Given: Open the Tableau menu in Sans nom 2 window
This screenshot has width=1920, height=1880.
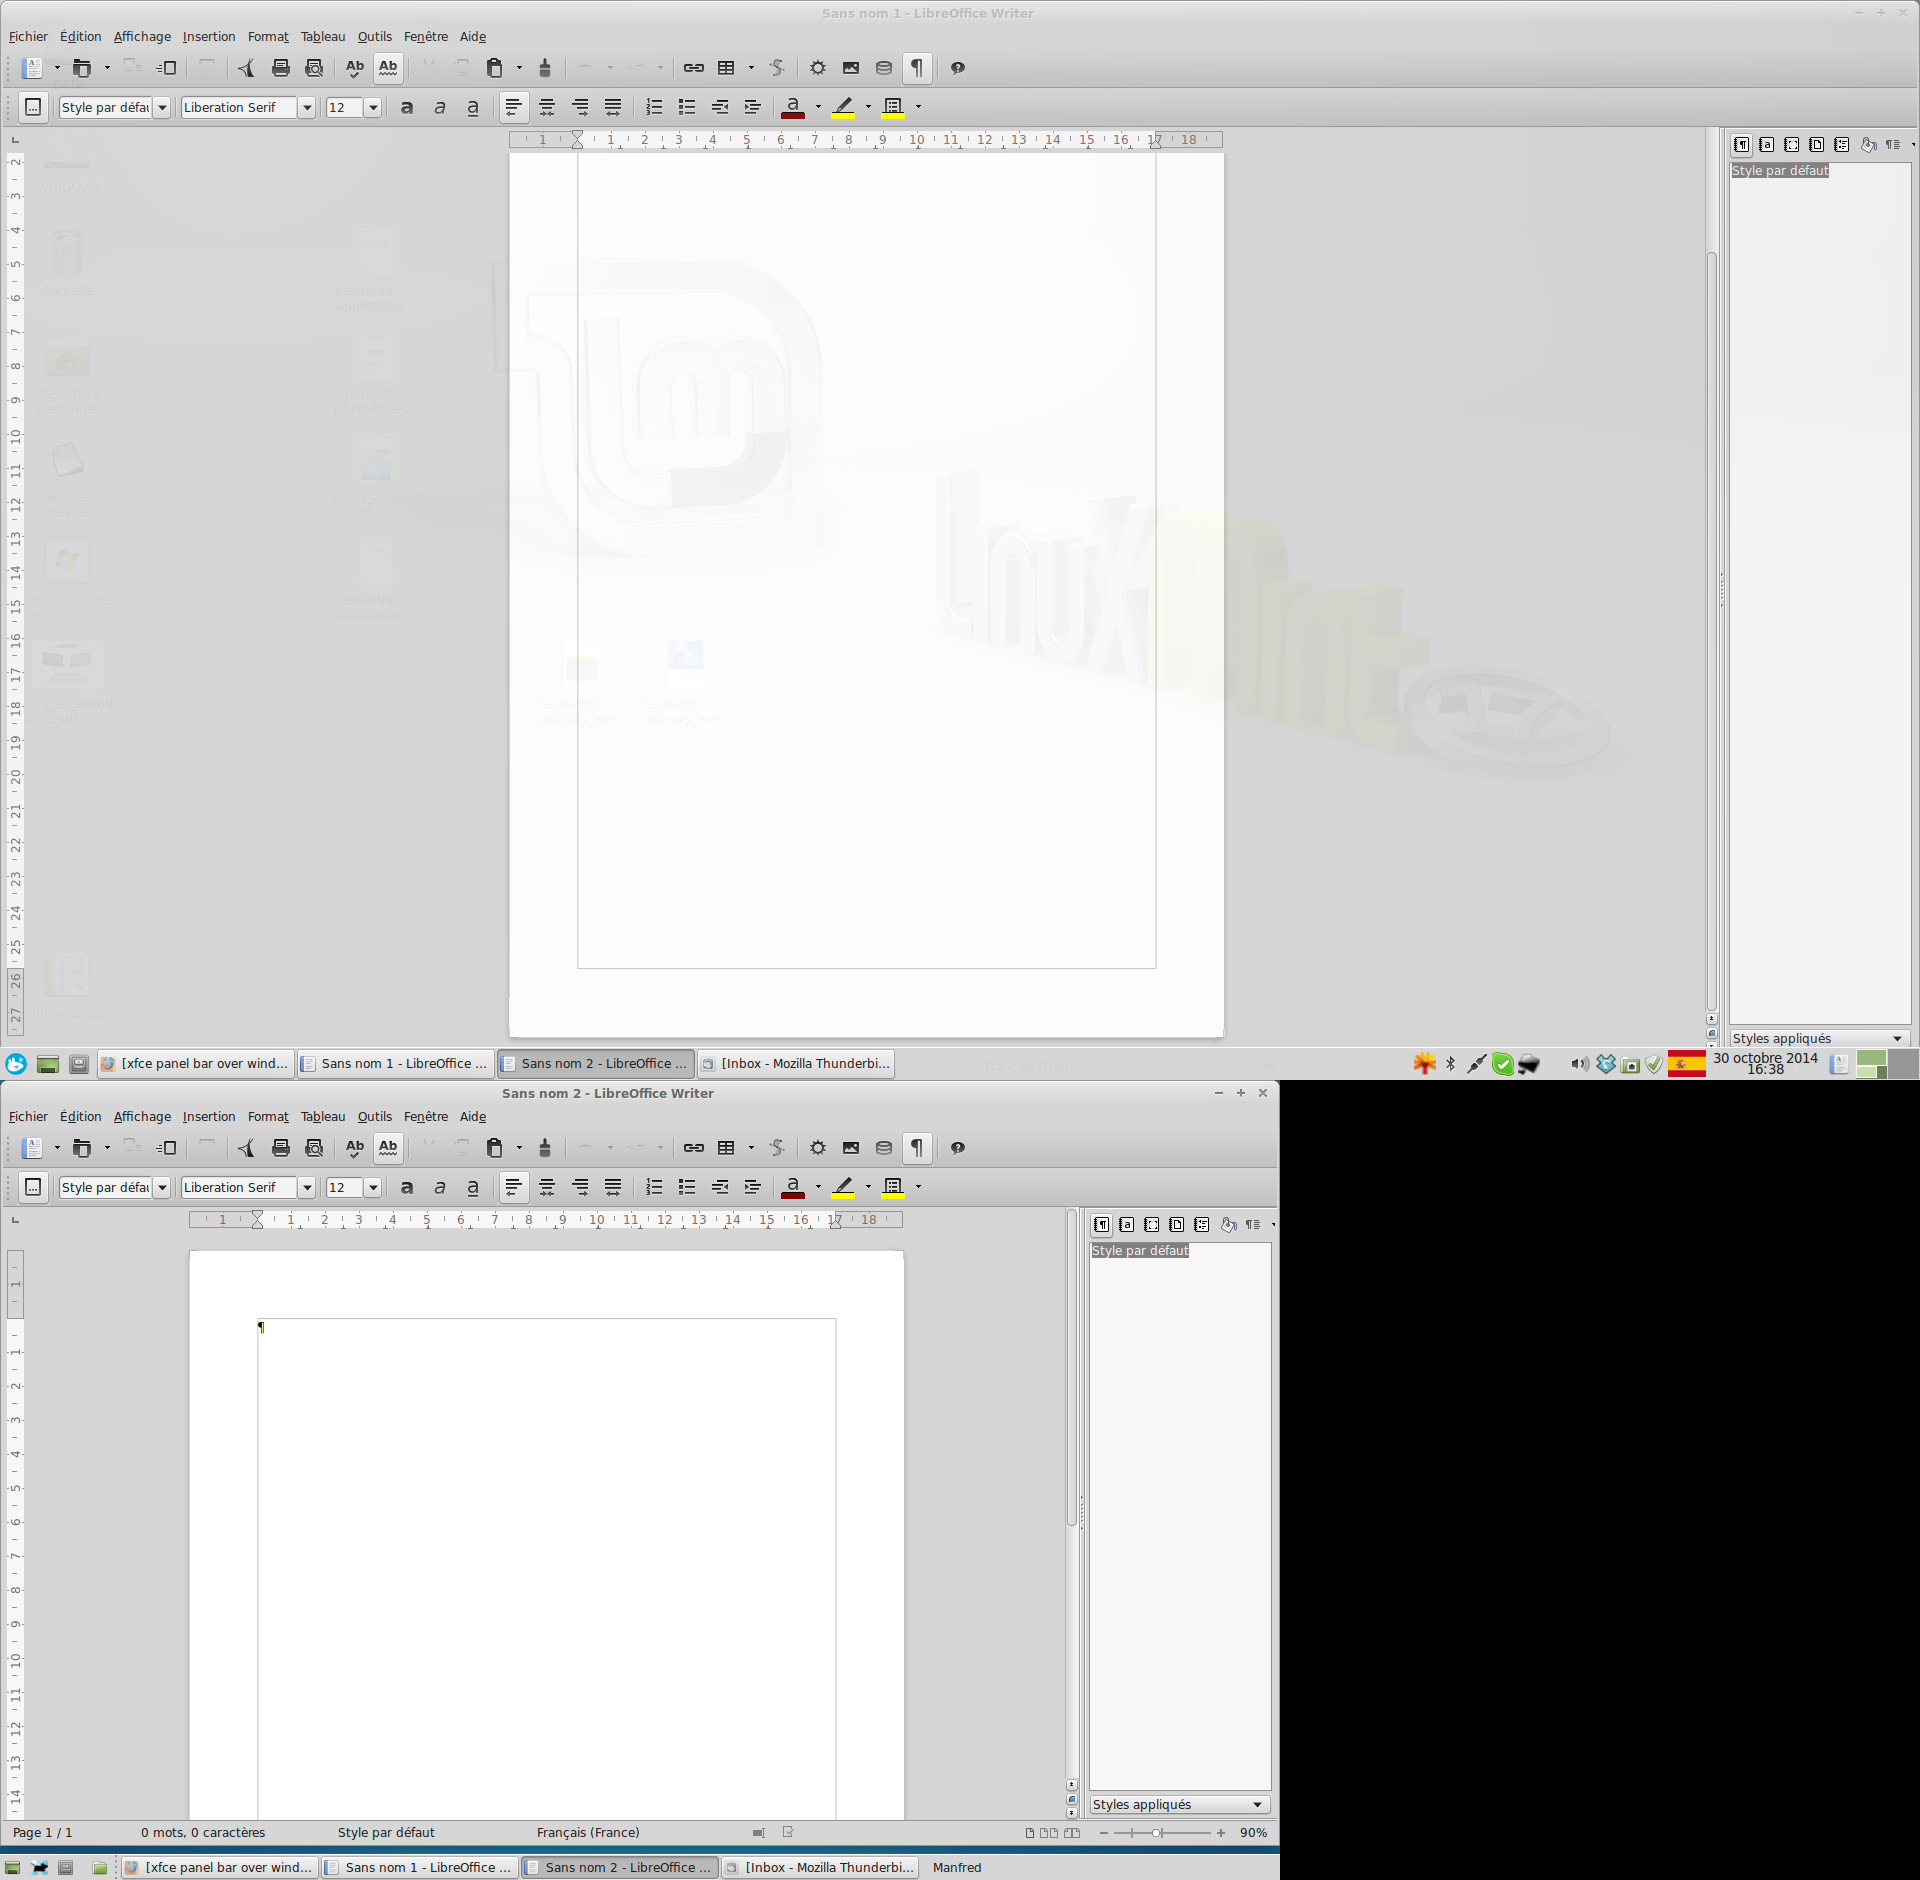Looking at the screenshot, I should (x=322, y=1116).
